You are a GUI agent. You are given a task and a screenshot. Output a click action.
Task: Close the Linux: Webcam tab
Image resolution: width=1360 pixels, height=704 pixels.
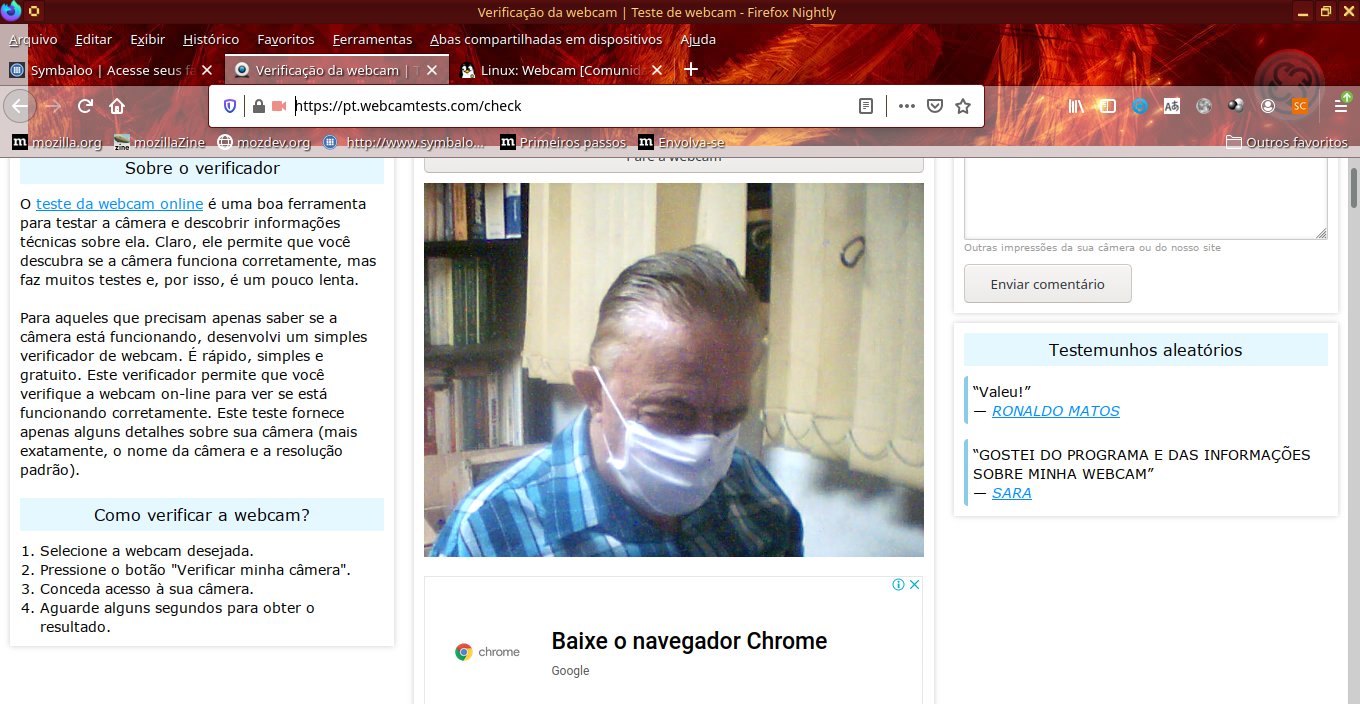(x=657, y=70)
